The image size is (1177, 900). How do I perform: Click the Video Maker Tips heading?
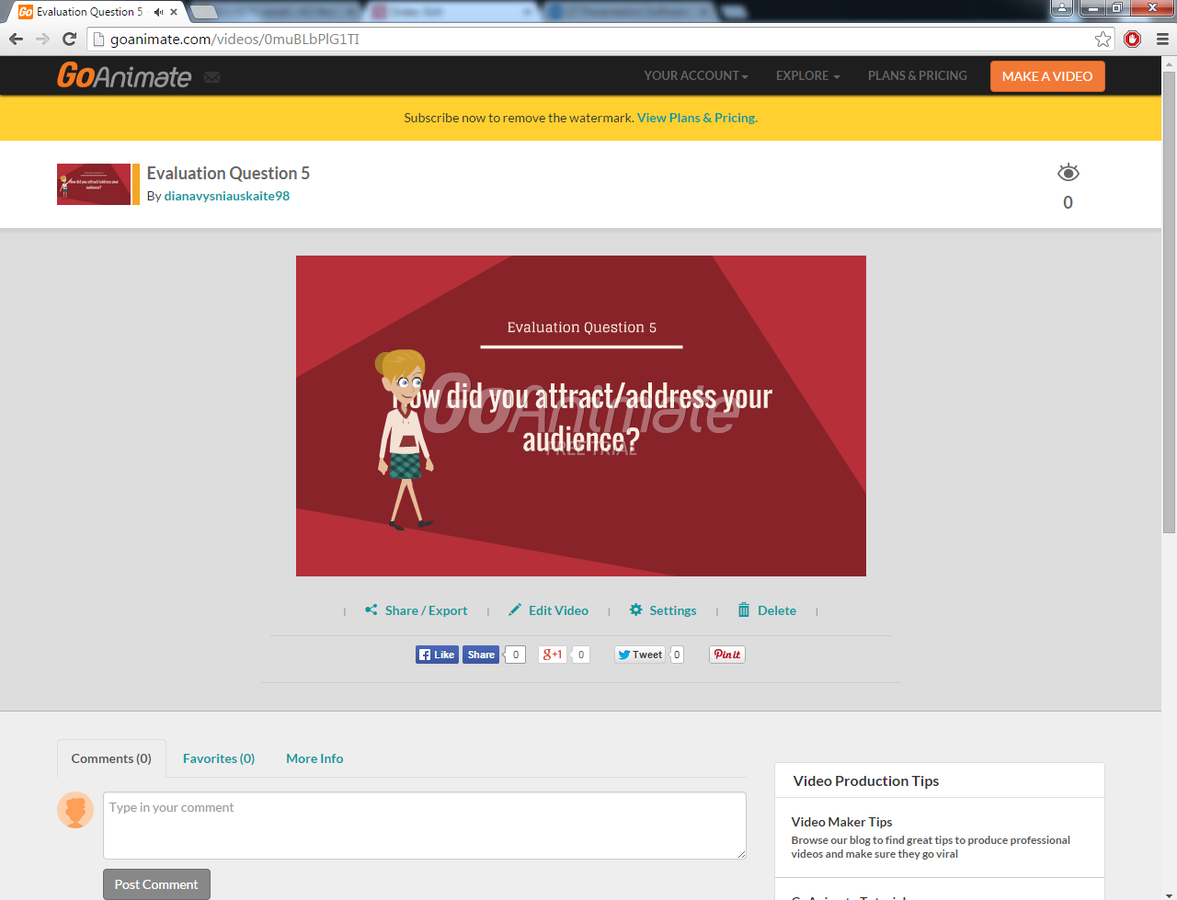(841, 822)
